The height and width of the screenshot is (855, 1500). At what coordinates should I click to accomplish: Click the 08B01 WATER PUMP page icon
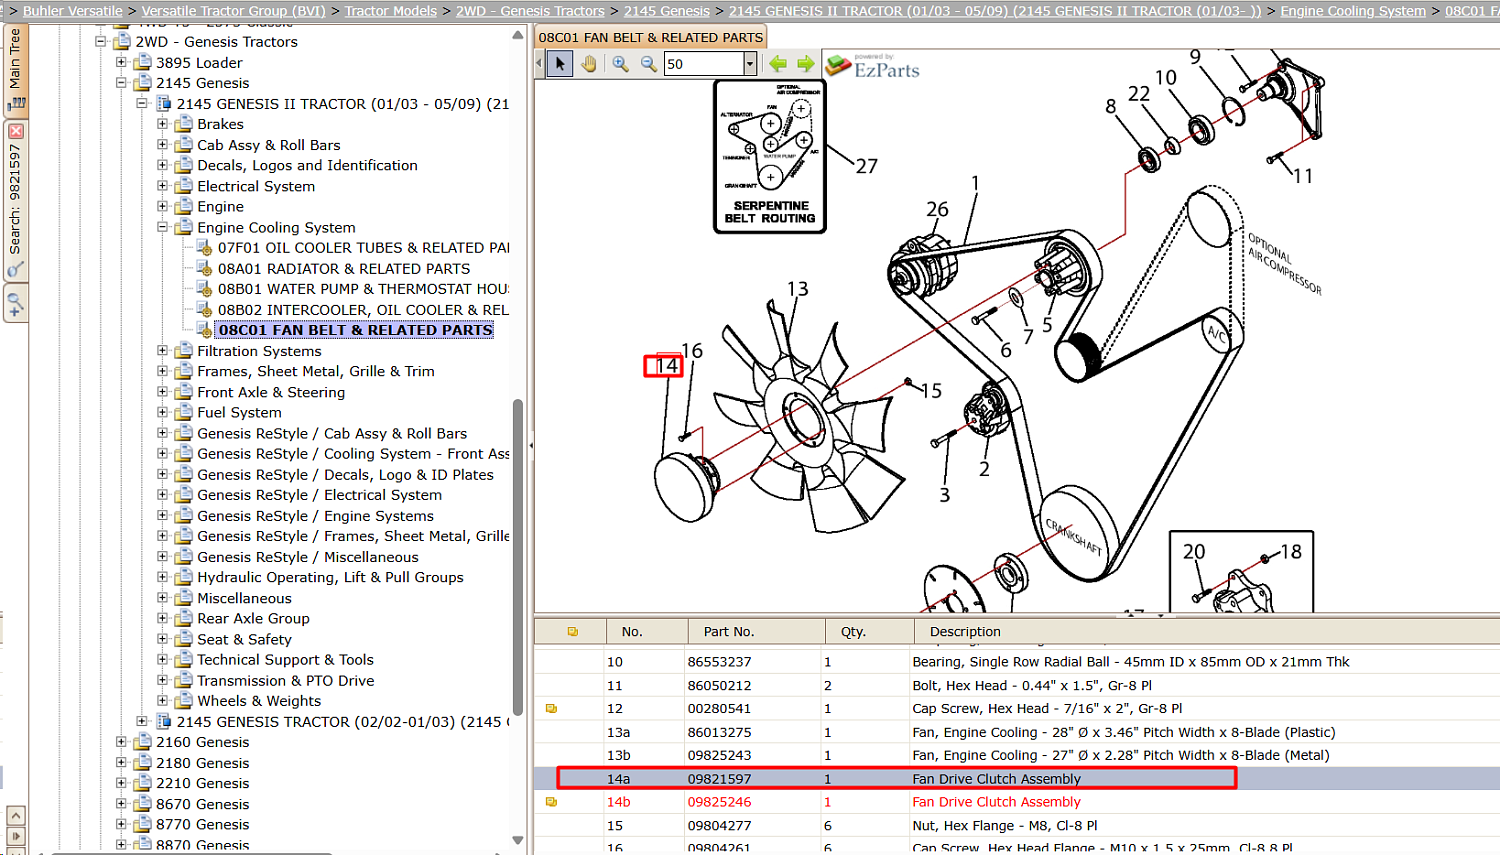point(204,289)
